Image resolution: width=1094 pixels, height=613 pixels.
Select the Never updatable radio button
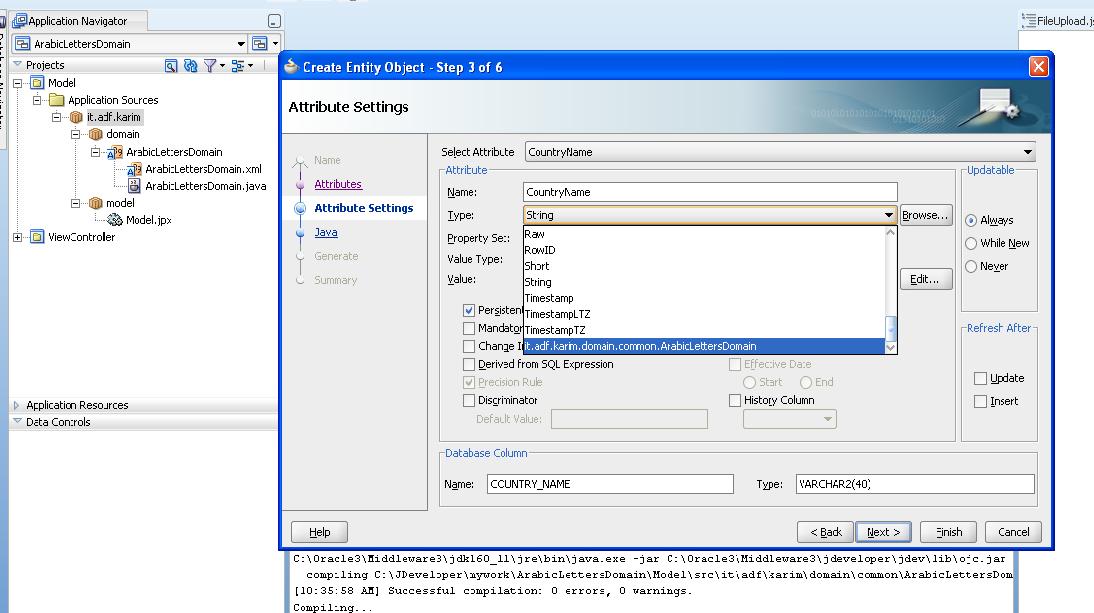(971, 266)
